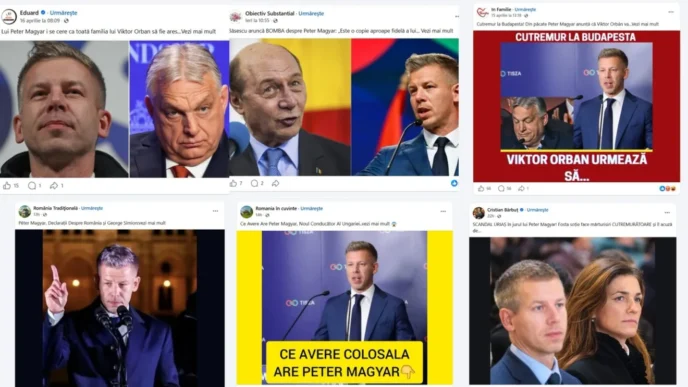Open options menu on In Familie post
Viewport: 688px width, 387px height.
671,12
